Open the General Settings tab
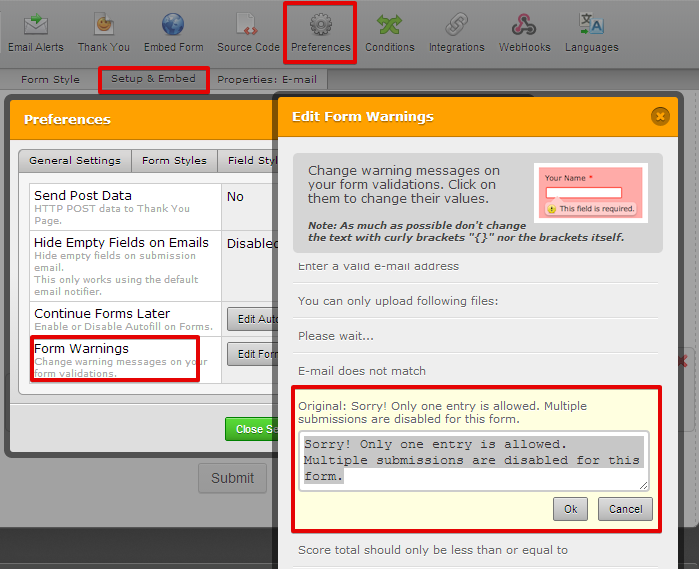Viewport: 699px width, 569px height. point(75,160)
